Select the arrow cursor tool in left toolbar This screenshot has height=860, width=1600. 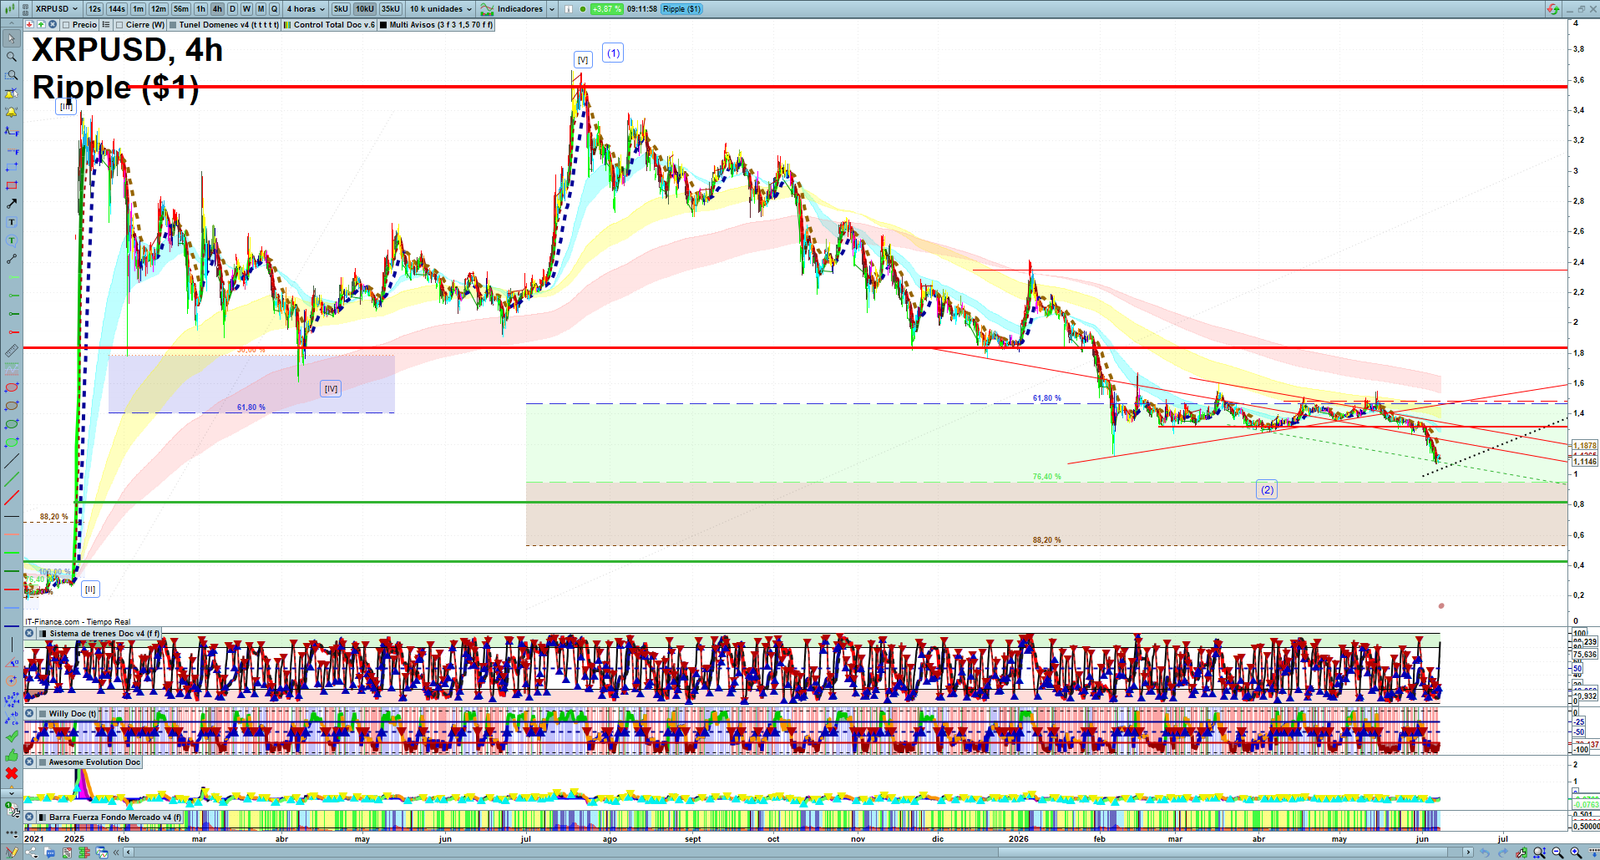click(x=11, y=39)
